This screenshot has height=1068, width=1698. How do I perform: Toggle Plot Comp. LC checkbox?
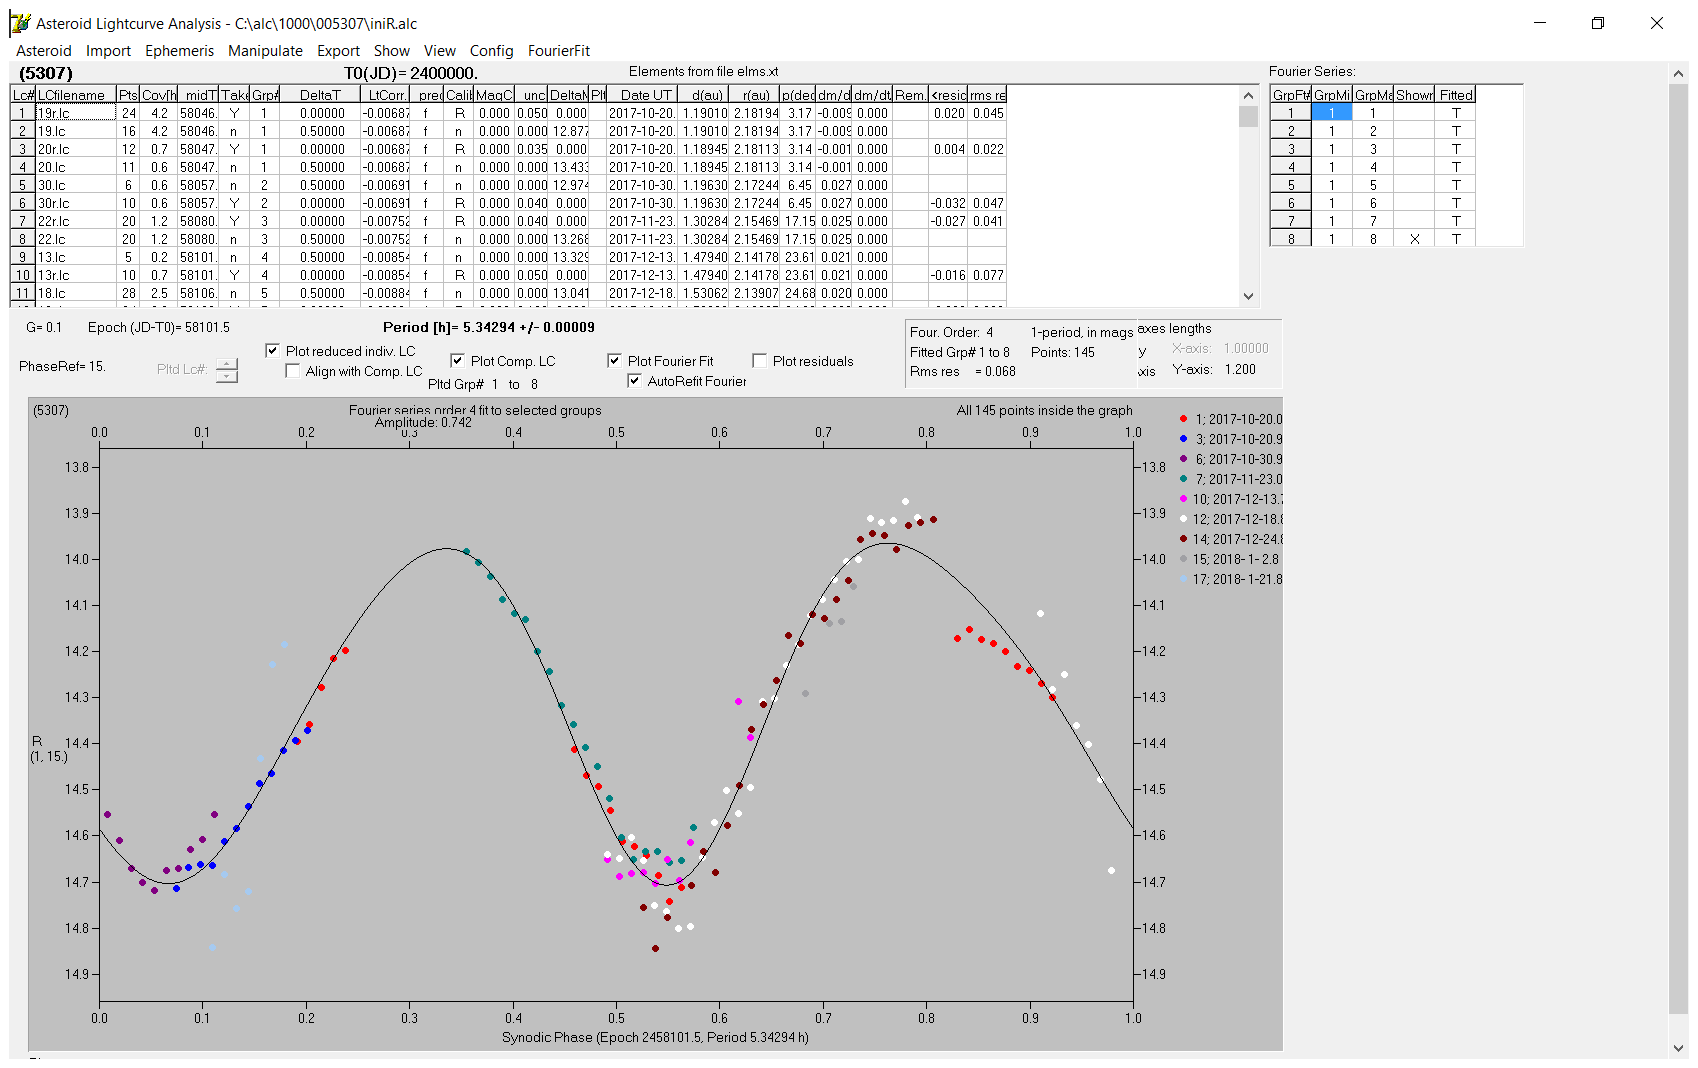coord(457,361)
